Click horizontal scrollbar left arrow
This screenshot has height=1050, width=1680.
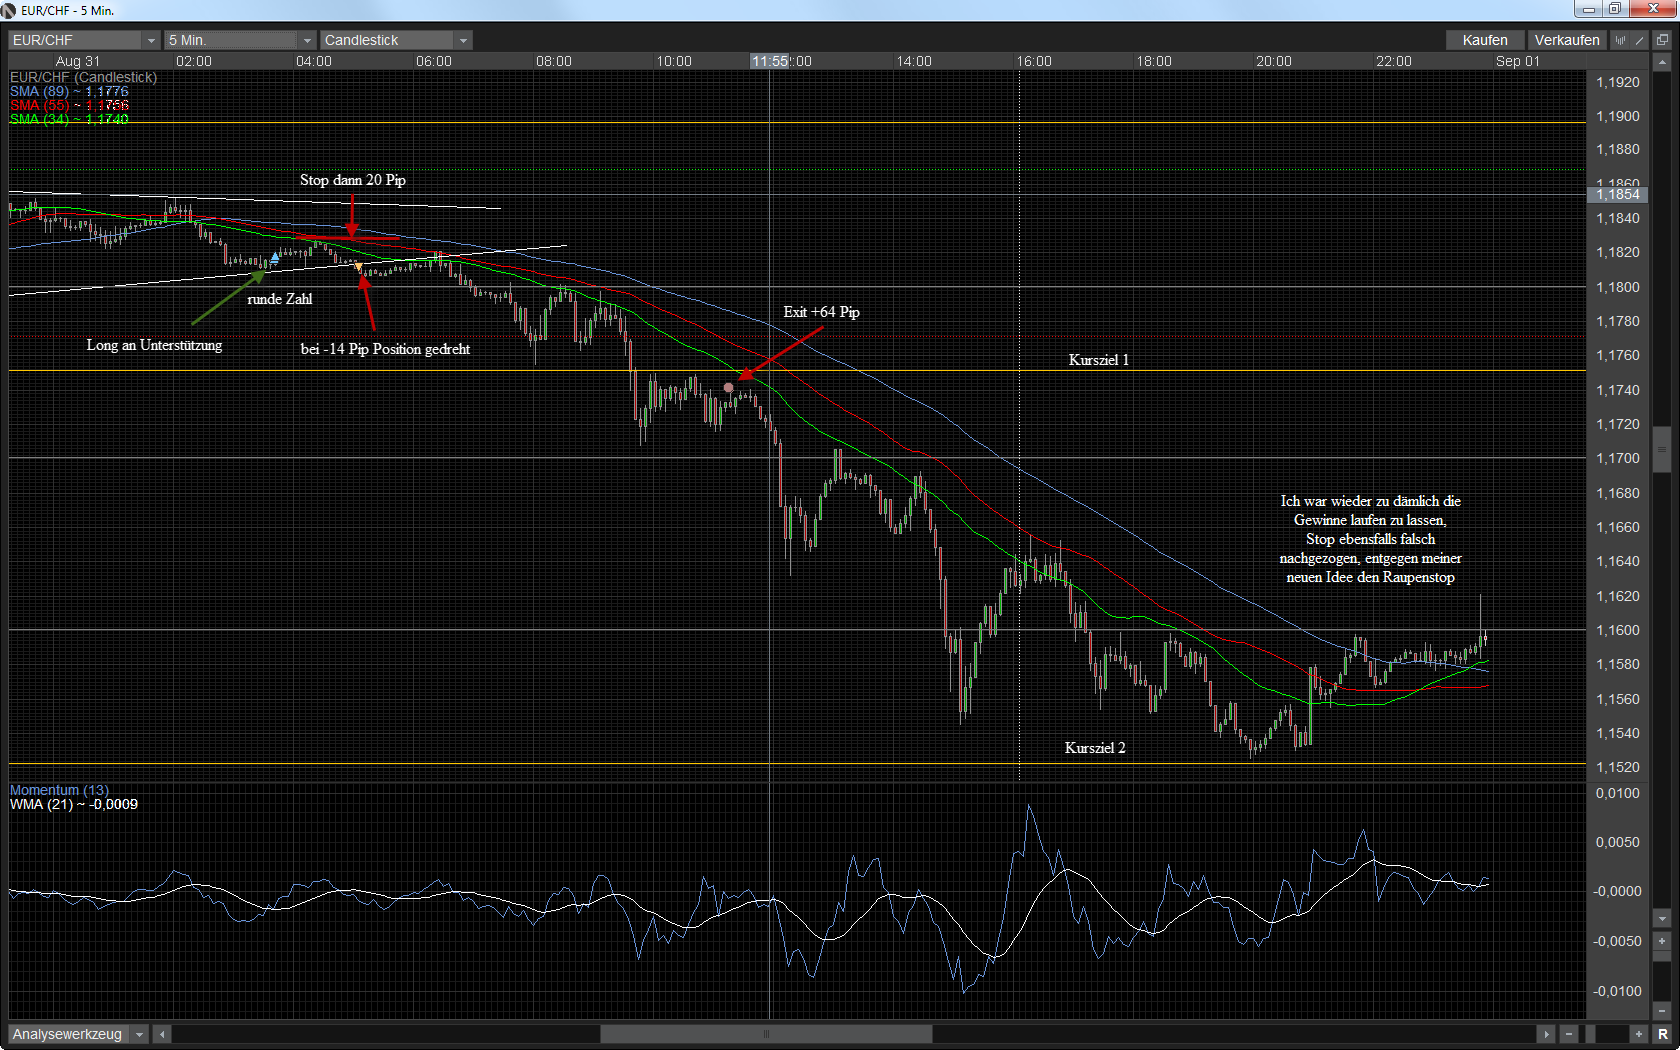(x=162, y=1034)
